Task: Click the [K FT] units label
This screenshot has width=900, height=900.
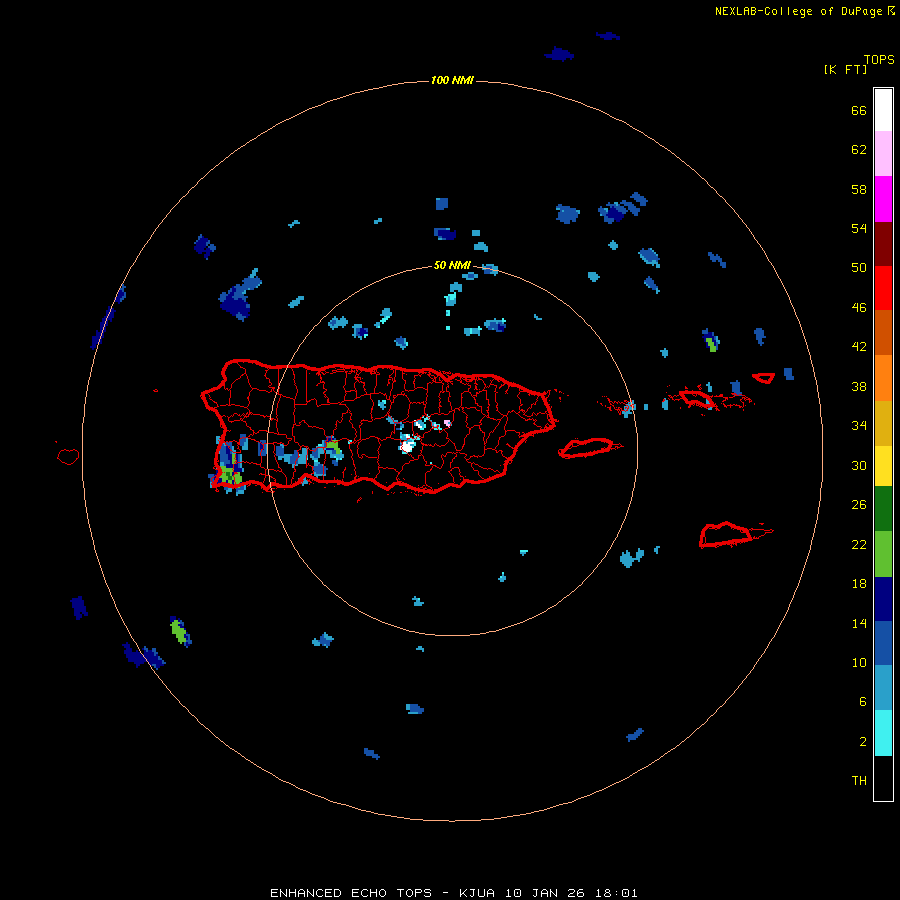Action: coord(845,69)
